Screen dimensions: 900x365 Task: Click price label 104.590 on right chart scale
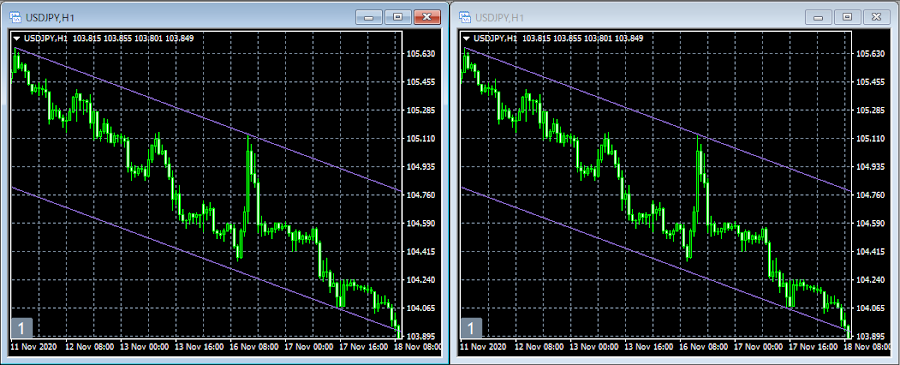(x=870, y=223)
